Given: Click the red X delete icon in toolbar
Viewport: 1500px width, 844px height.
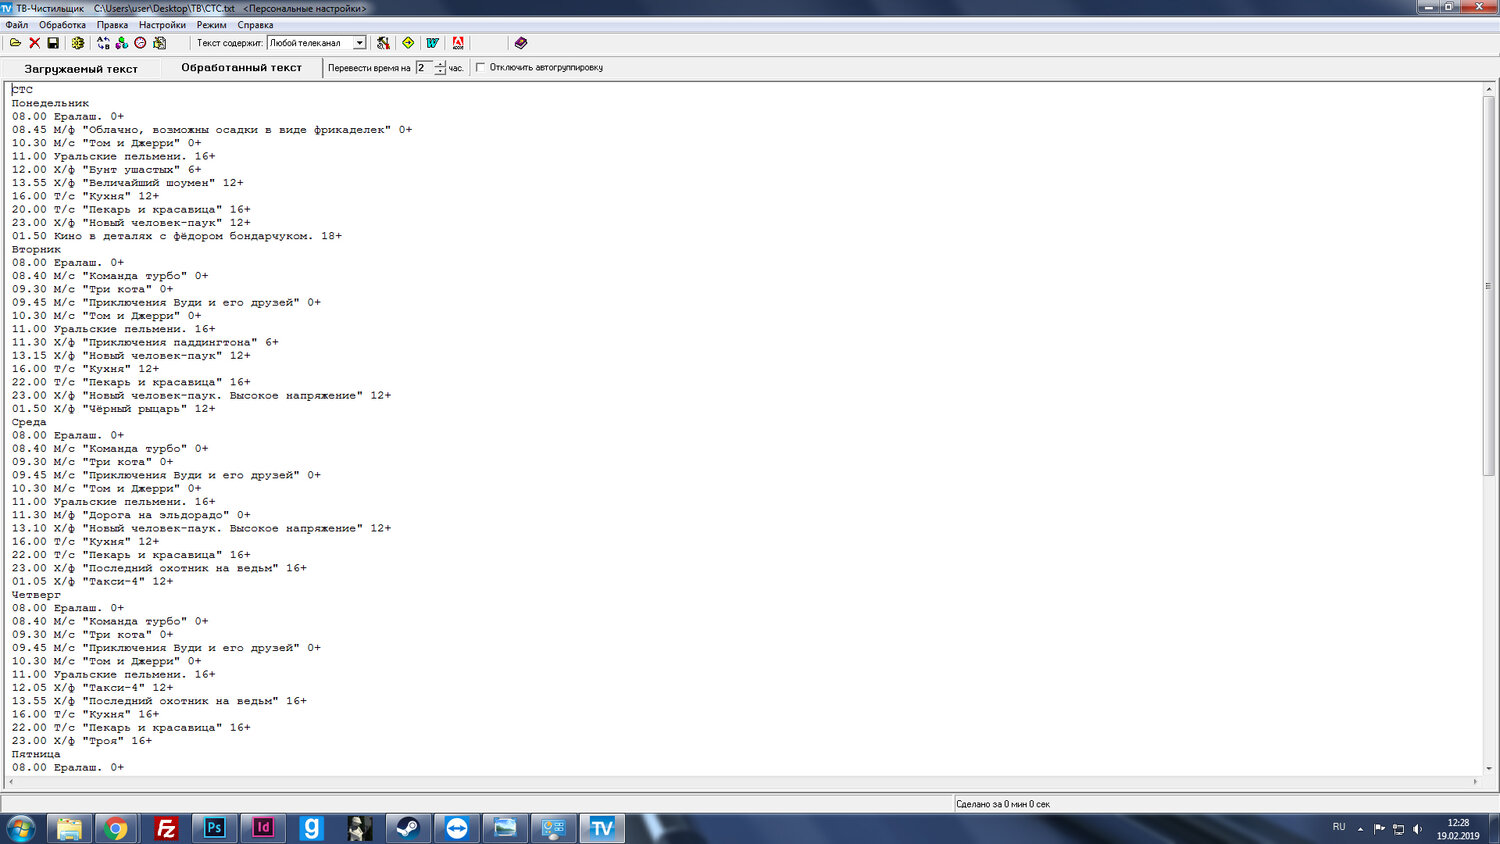Looking at the screenshot, I should [x=34, y=43].
